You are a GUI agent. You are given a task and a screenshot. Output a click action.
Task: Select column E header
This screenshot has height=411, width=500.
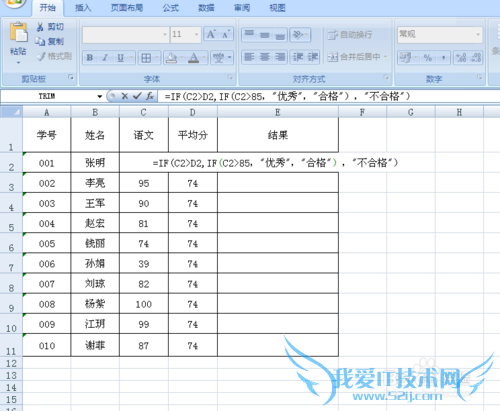pos(278,112)
